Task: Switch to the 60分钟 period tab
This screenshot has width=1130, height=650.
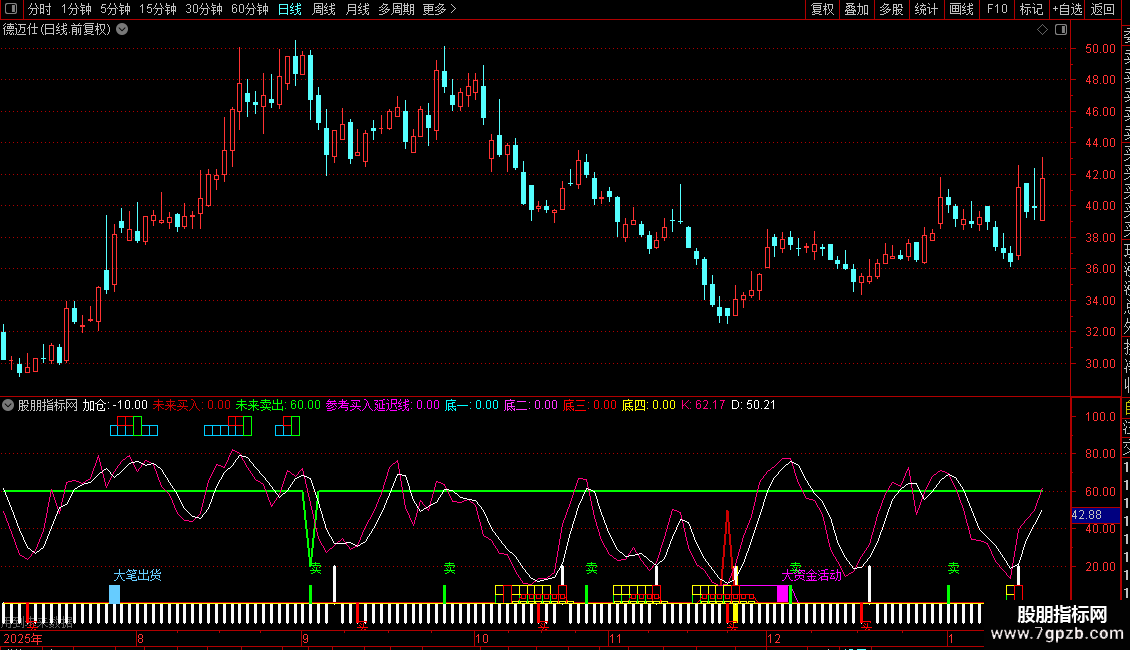Action: point(249,9)
